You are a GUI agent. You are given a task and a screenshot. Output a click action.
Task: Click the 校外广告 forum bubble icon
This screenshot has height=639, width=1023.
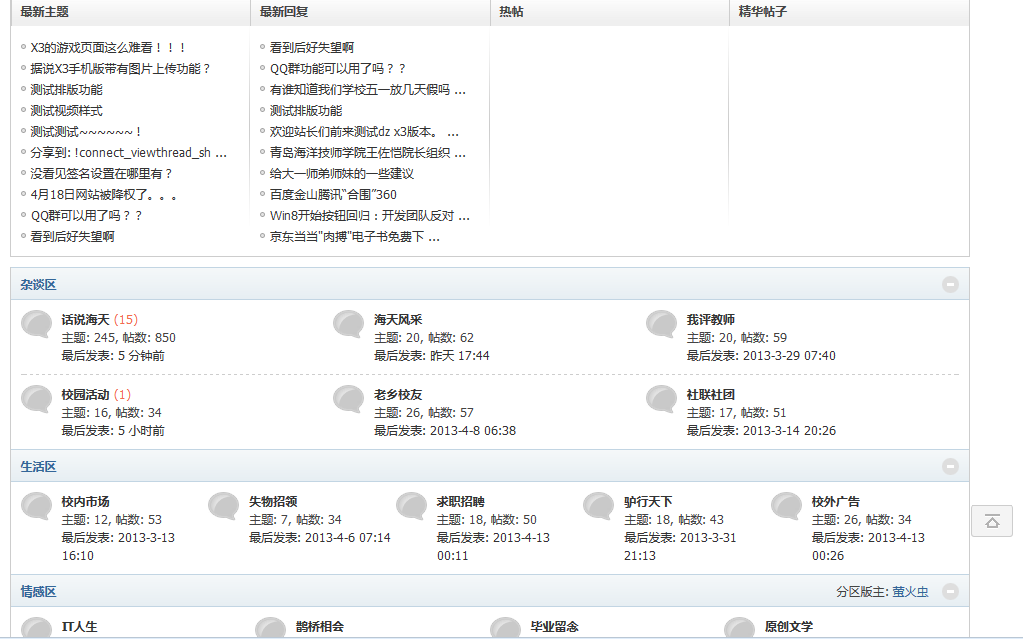coord(787,506)
